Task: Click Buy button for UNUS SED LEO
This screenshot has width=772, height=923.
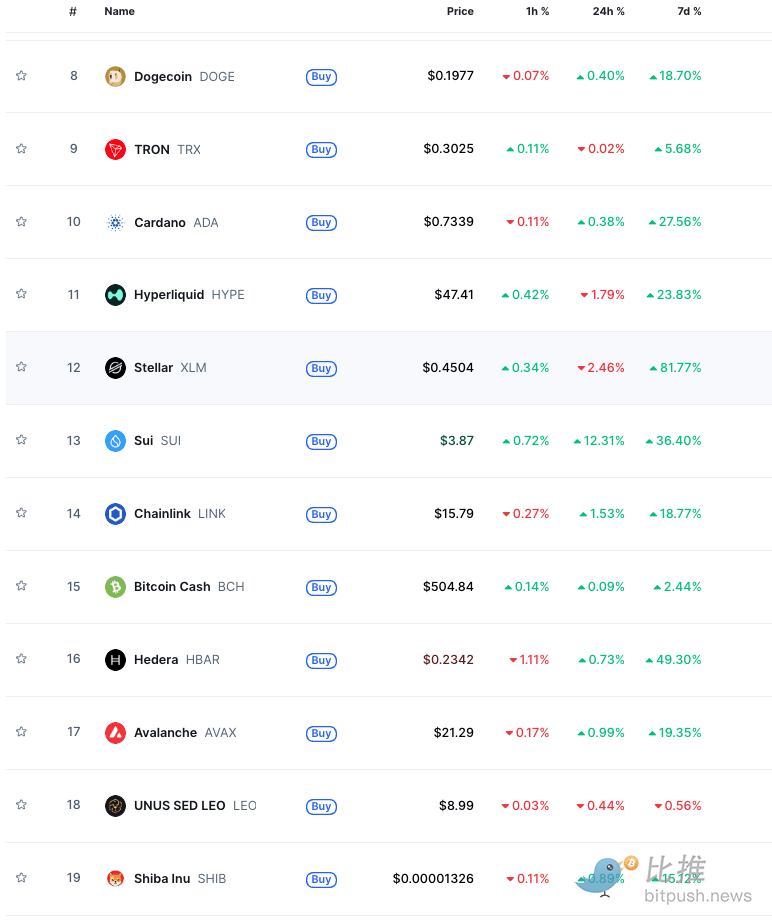Action: pos(321,806)
